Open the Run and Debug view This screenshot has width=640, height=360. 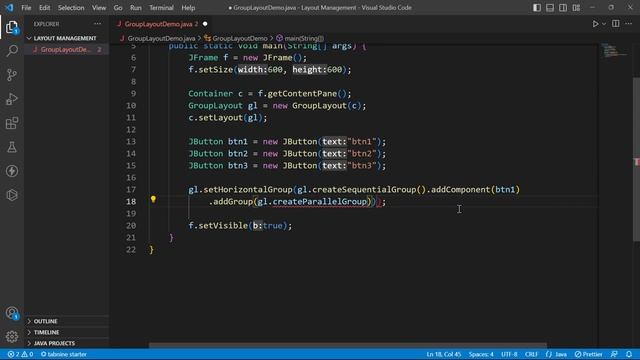12,99
